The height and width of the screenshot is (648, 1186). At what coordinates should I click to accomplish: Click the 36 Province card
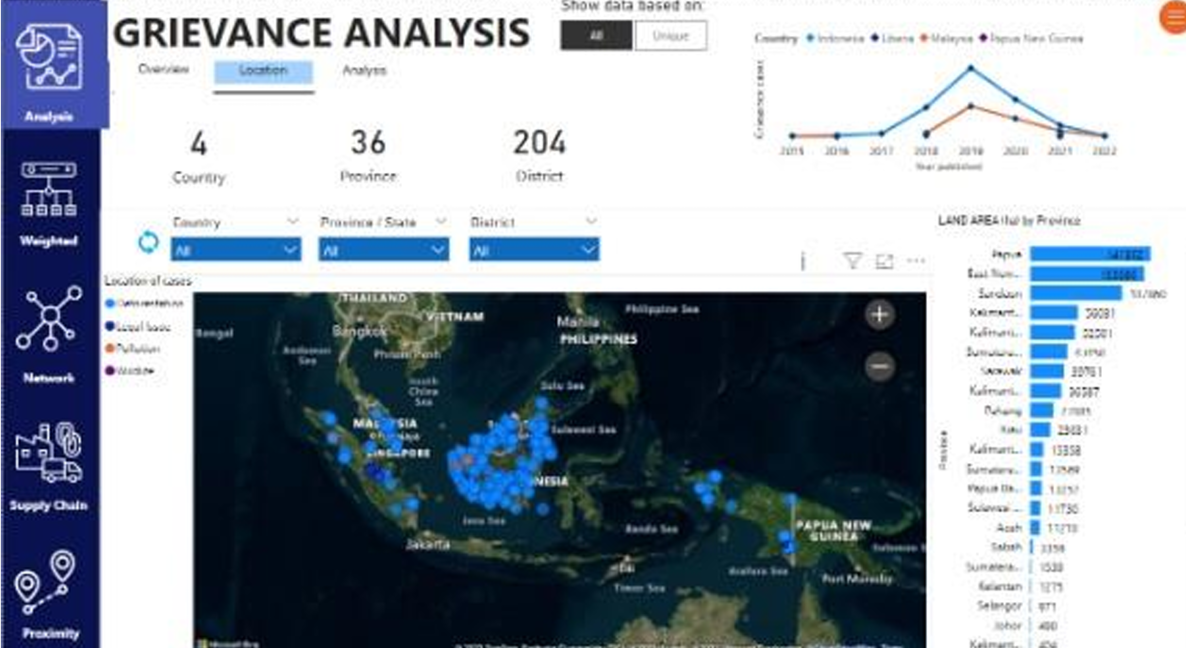[x=368, y=156]
